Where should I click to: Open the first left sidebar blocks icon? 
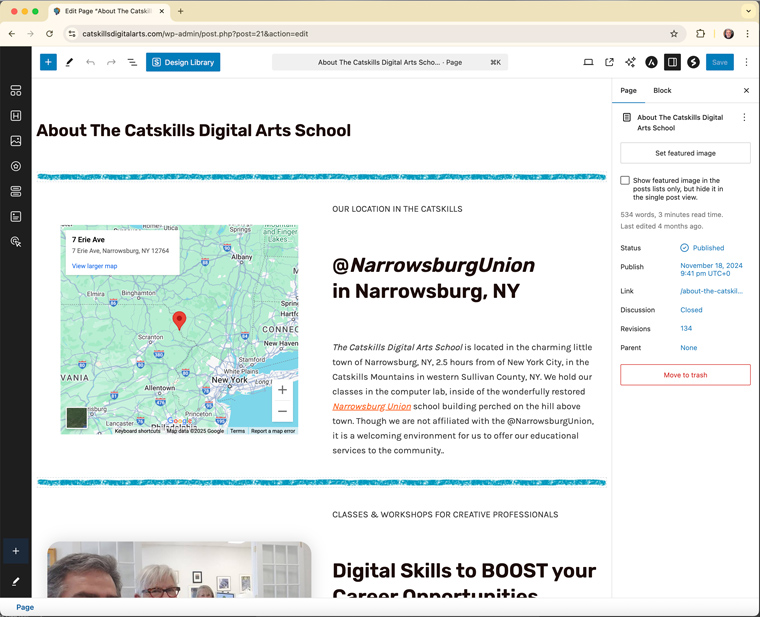click(x=16, y=91)
